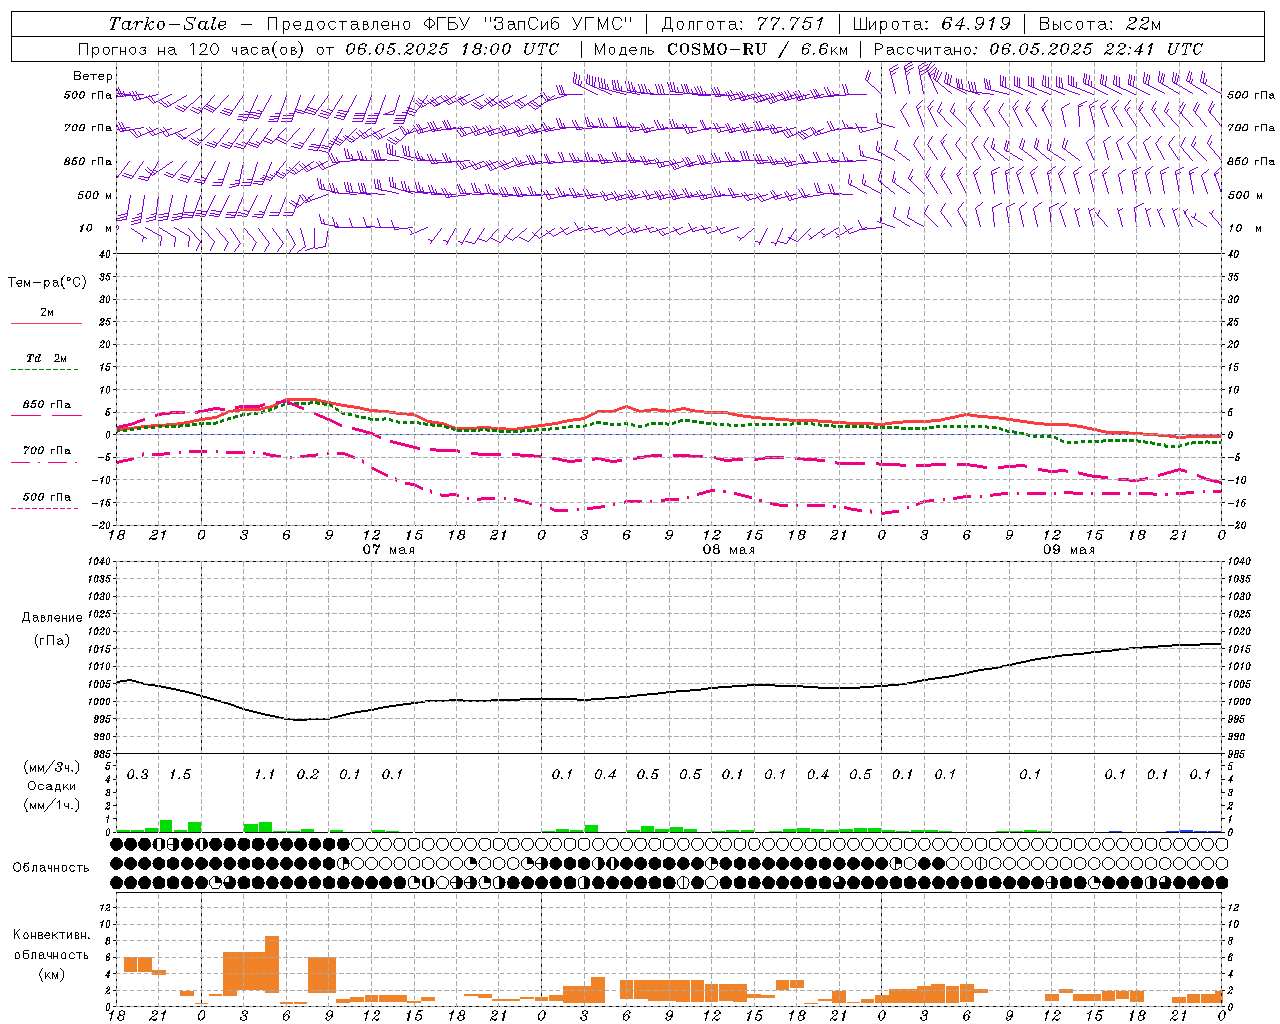The height and width of the screenshot is (1024, 1280).
Task: Click the 07 мая date label
Action: pos(388,550)
